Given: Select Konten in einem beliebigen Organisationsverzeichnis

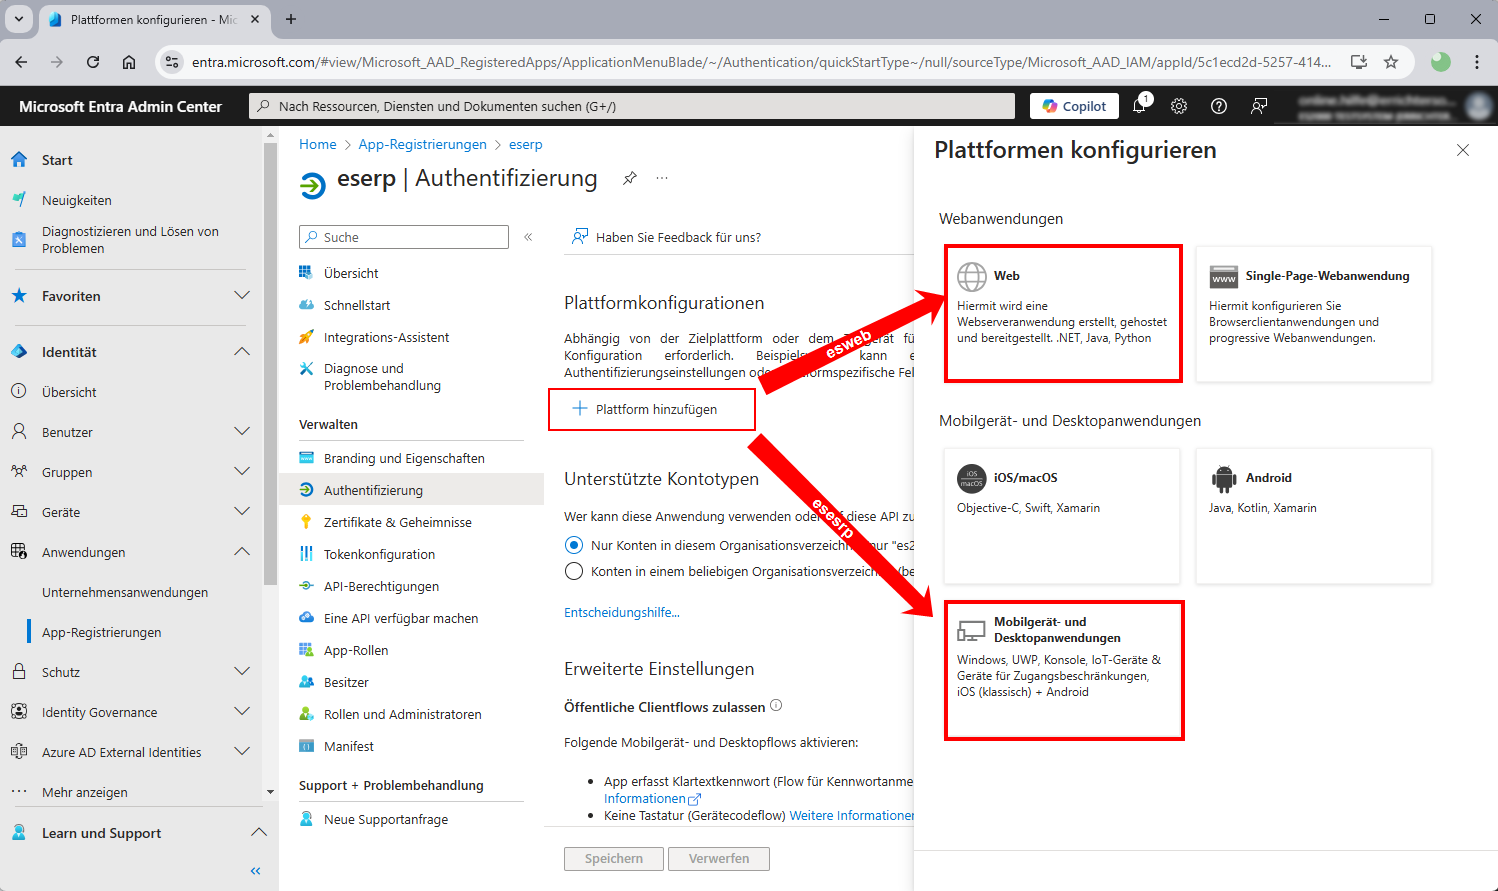Looking at the screenshot, I should [x=574, y=571].
